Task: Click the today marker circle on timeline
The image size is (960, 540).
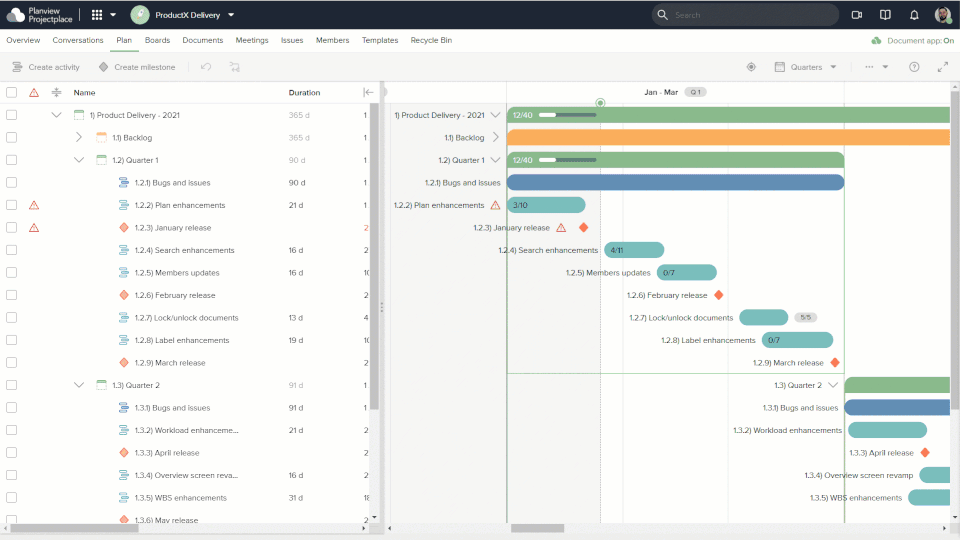Action: coord(601,103)
